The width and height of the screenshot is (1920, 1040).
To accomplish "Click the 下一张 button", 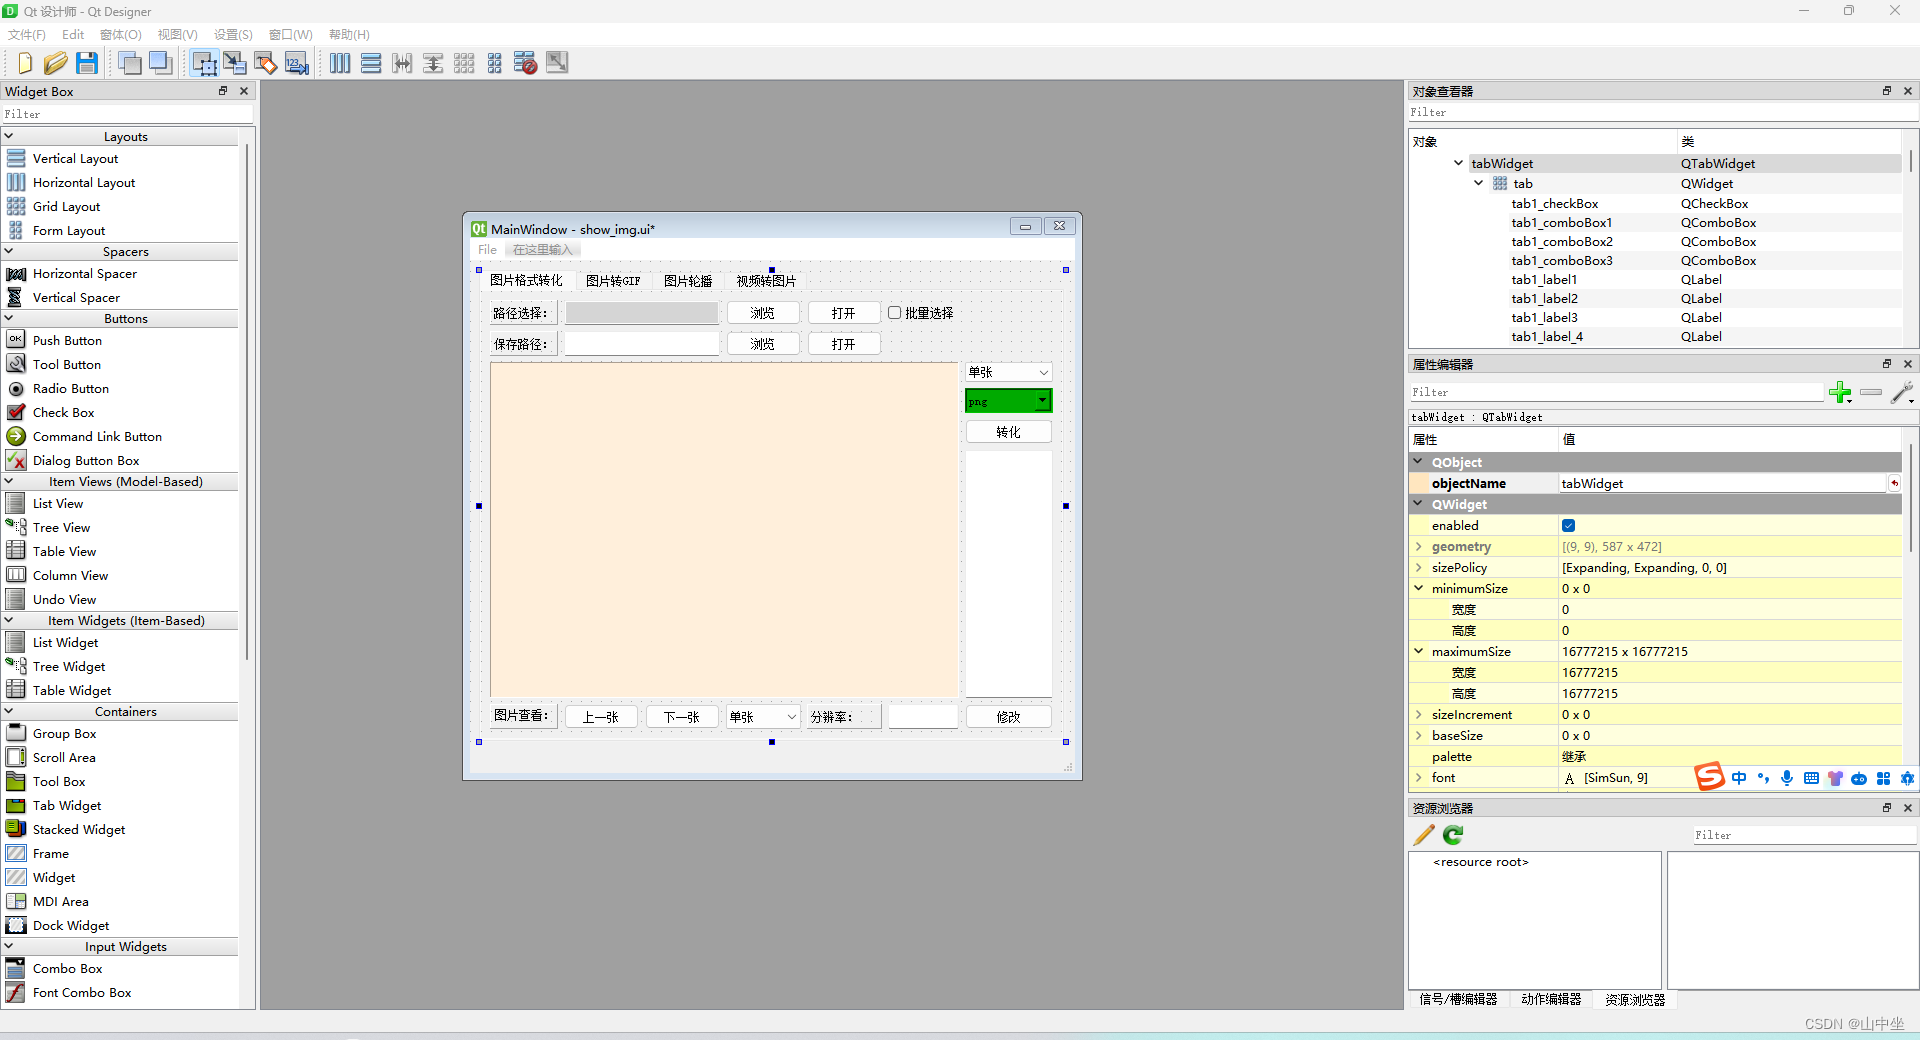I will (681, 717).
